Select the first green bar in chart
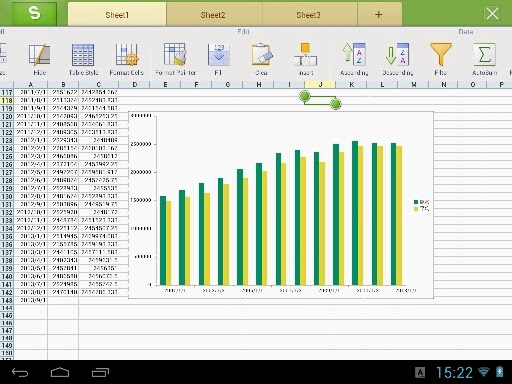This screenshot has height=384, width=512. point(163,241)
